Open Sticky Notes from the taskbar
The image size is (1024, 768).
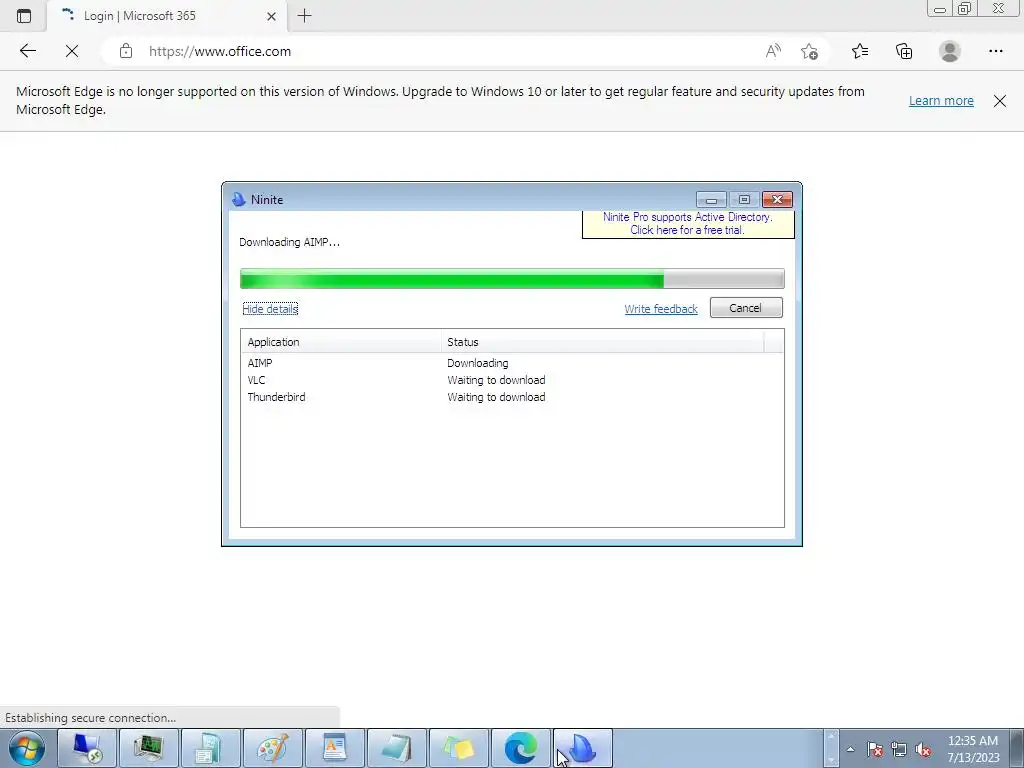coord(458,748)
